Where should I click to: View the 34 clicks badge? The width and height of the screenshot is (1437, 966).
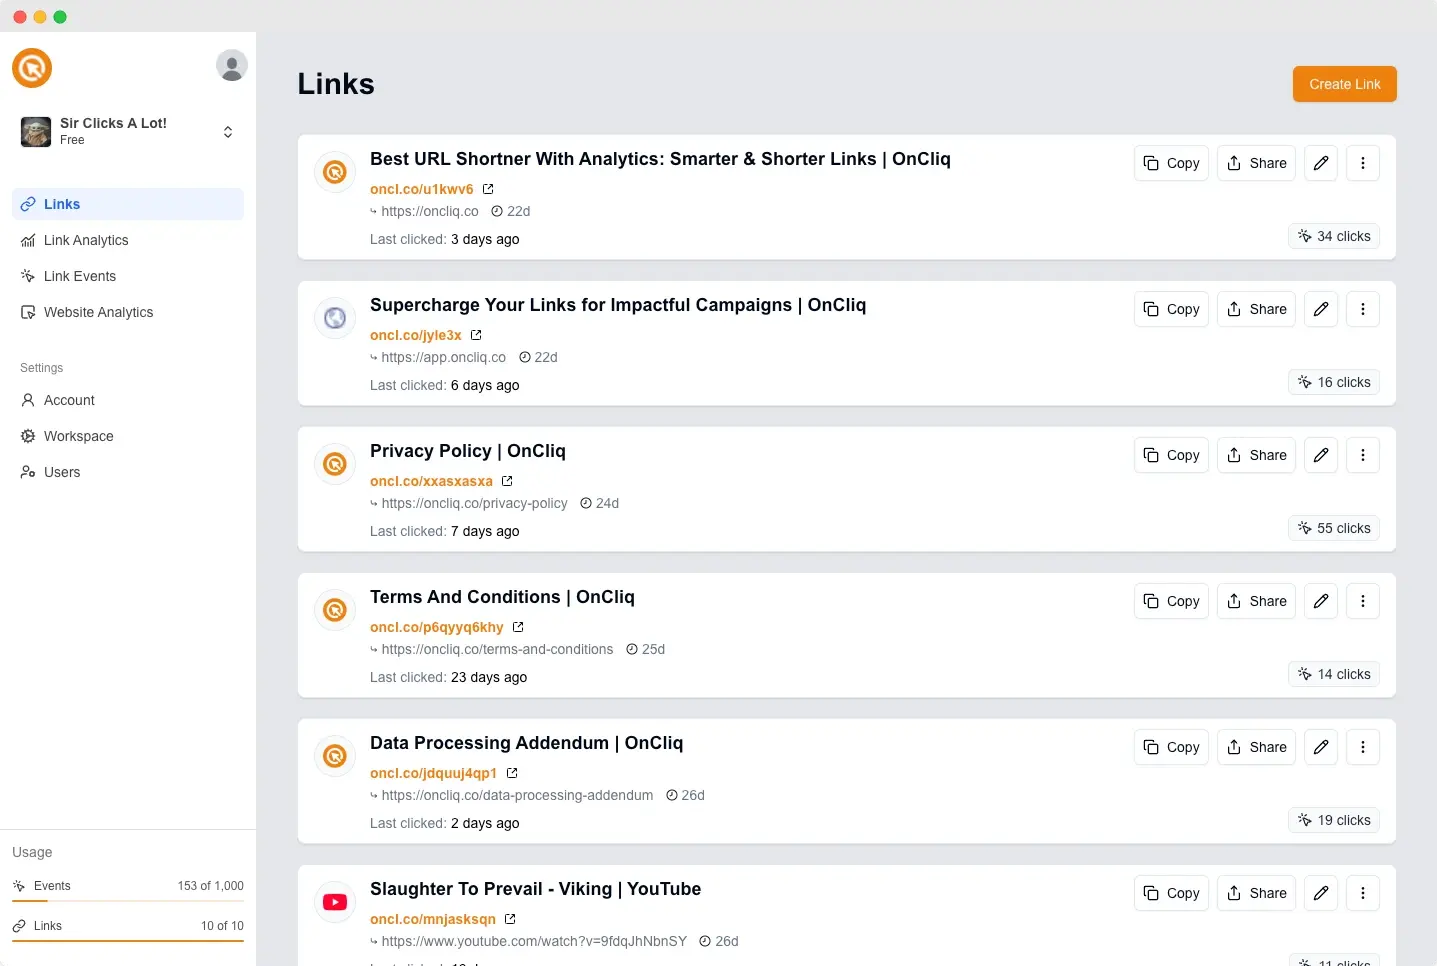[1334, 236]
